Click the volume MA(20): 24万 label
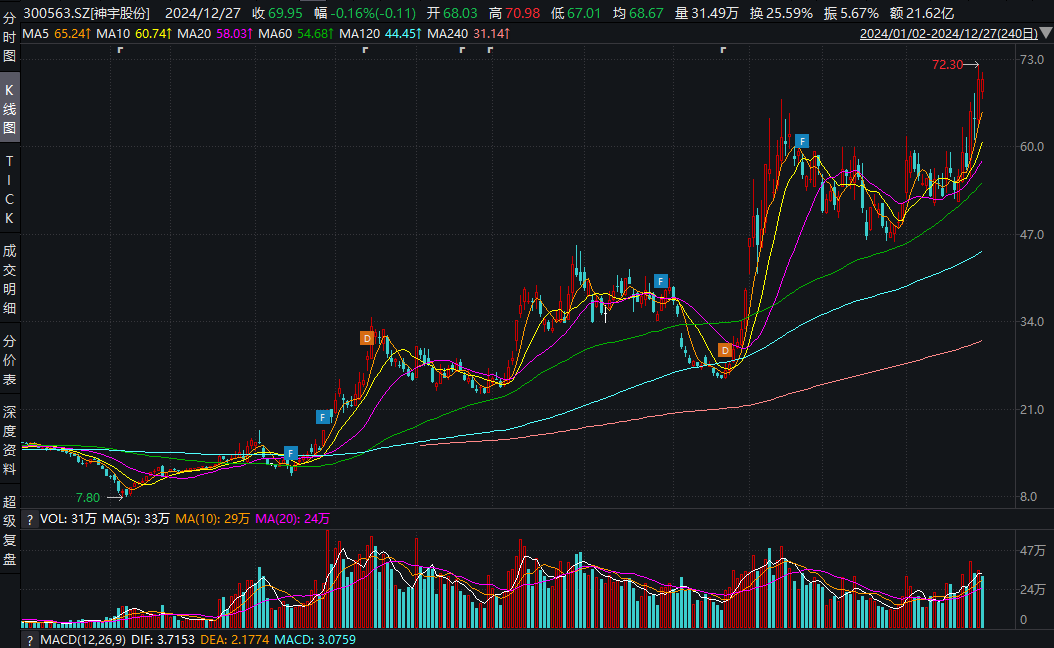1054x648 pixels. point(292,519)
